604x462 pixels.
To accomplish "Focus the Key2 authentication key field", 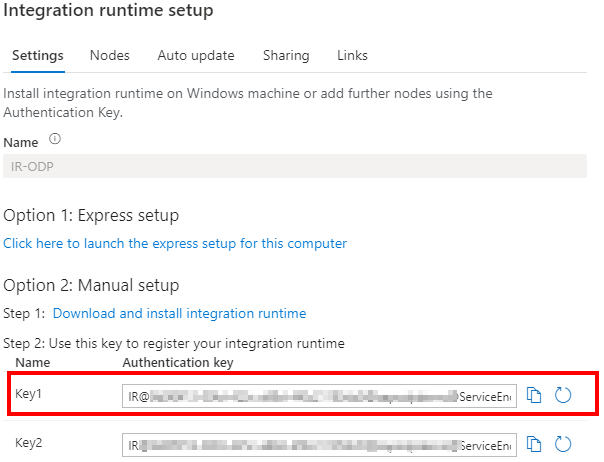I will click(319, 445).
